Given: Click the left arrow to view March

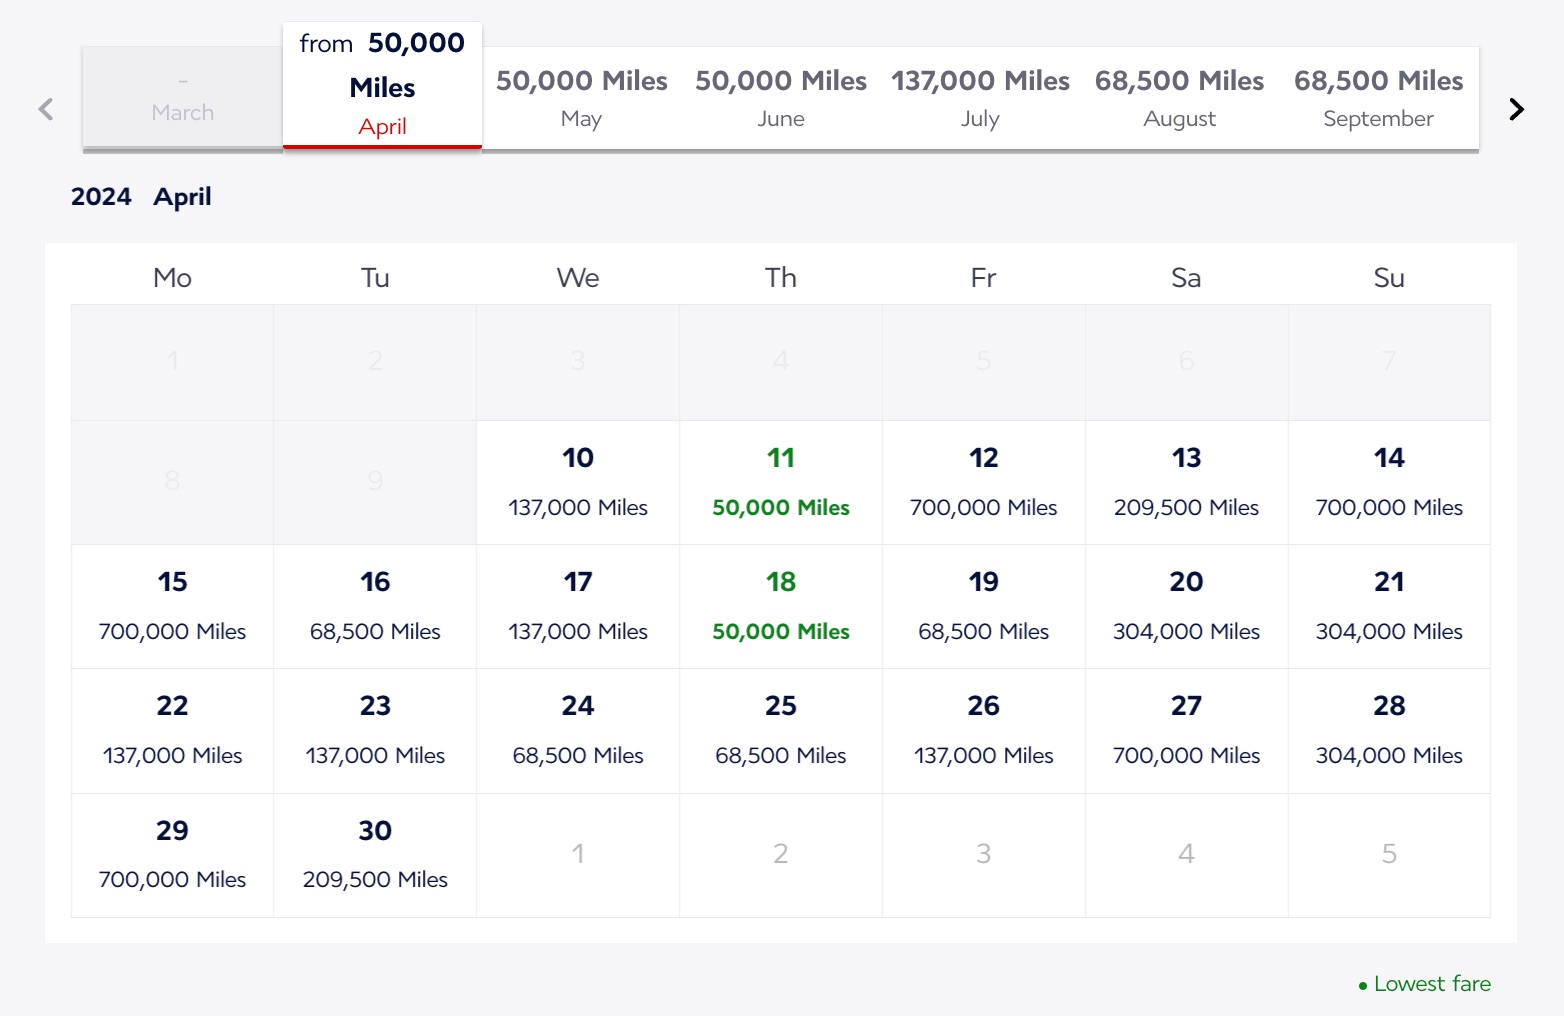Looking at the screenshot, I should point(45,108).
